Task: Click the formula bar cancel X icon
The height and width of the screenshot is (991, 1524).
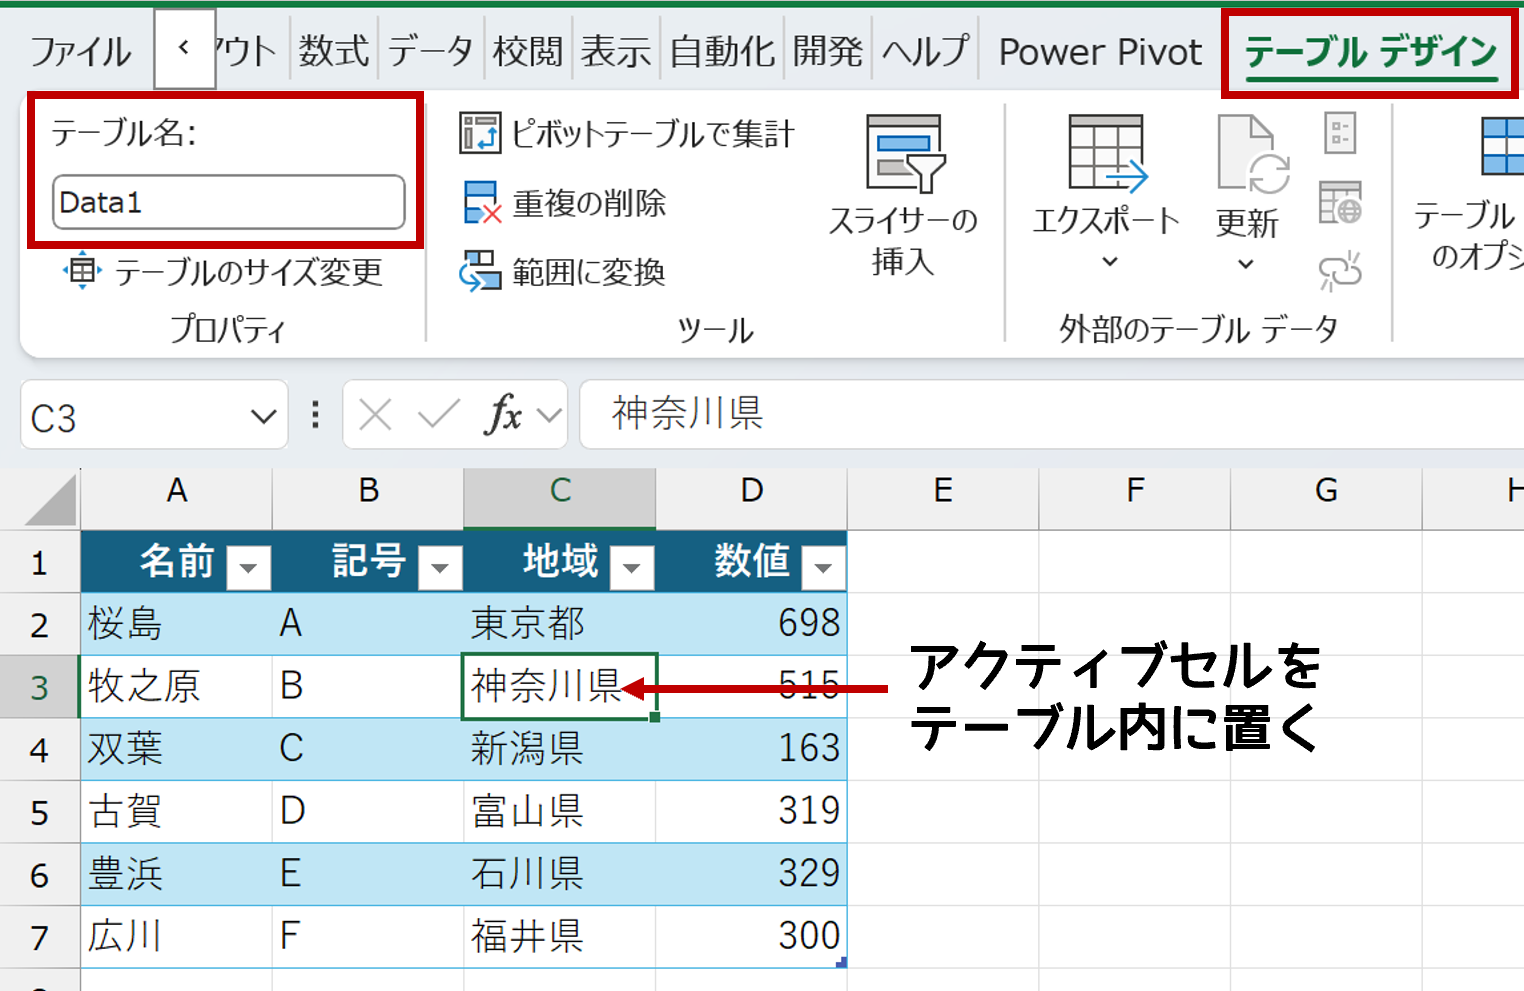Action: pos(375,414)
